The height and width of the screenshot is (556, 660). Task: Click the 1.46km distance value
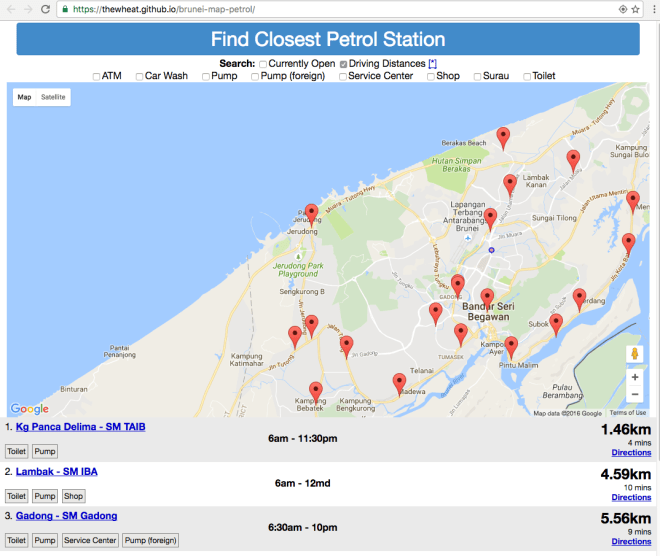[626, 429]
